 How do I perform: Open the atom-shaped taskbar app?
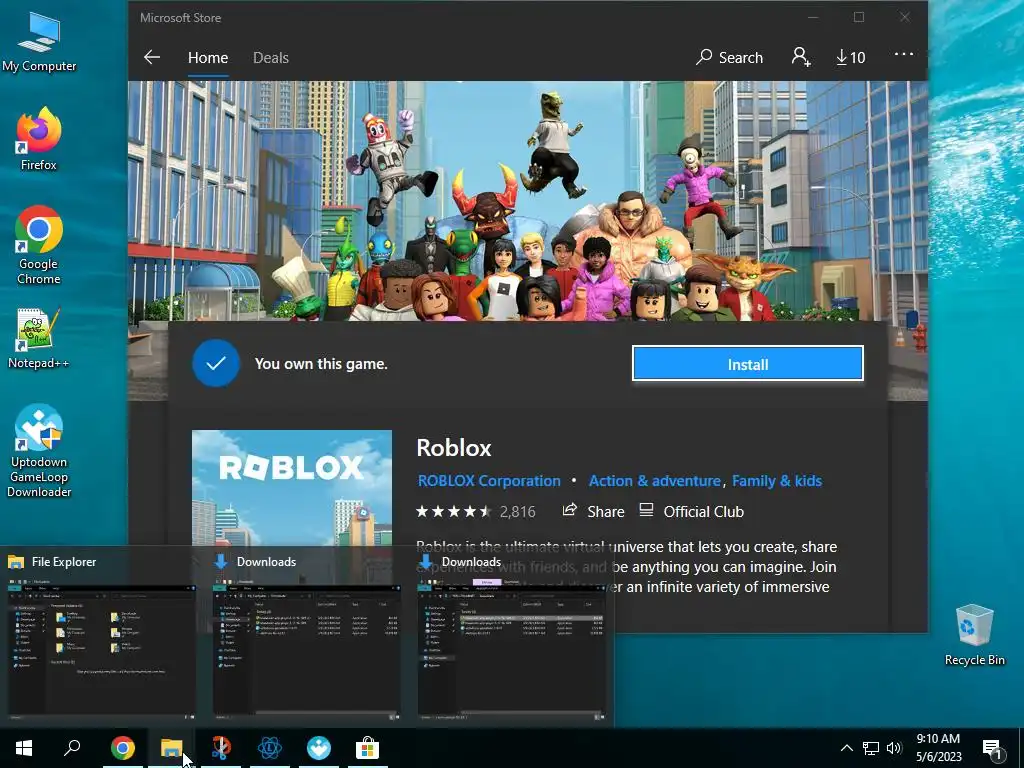[x=269, y=748]
